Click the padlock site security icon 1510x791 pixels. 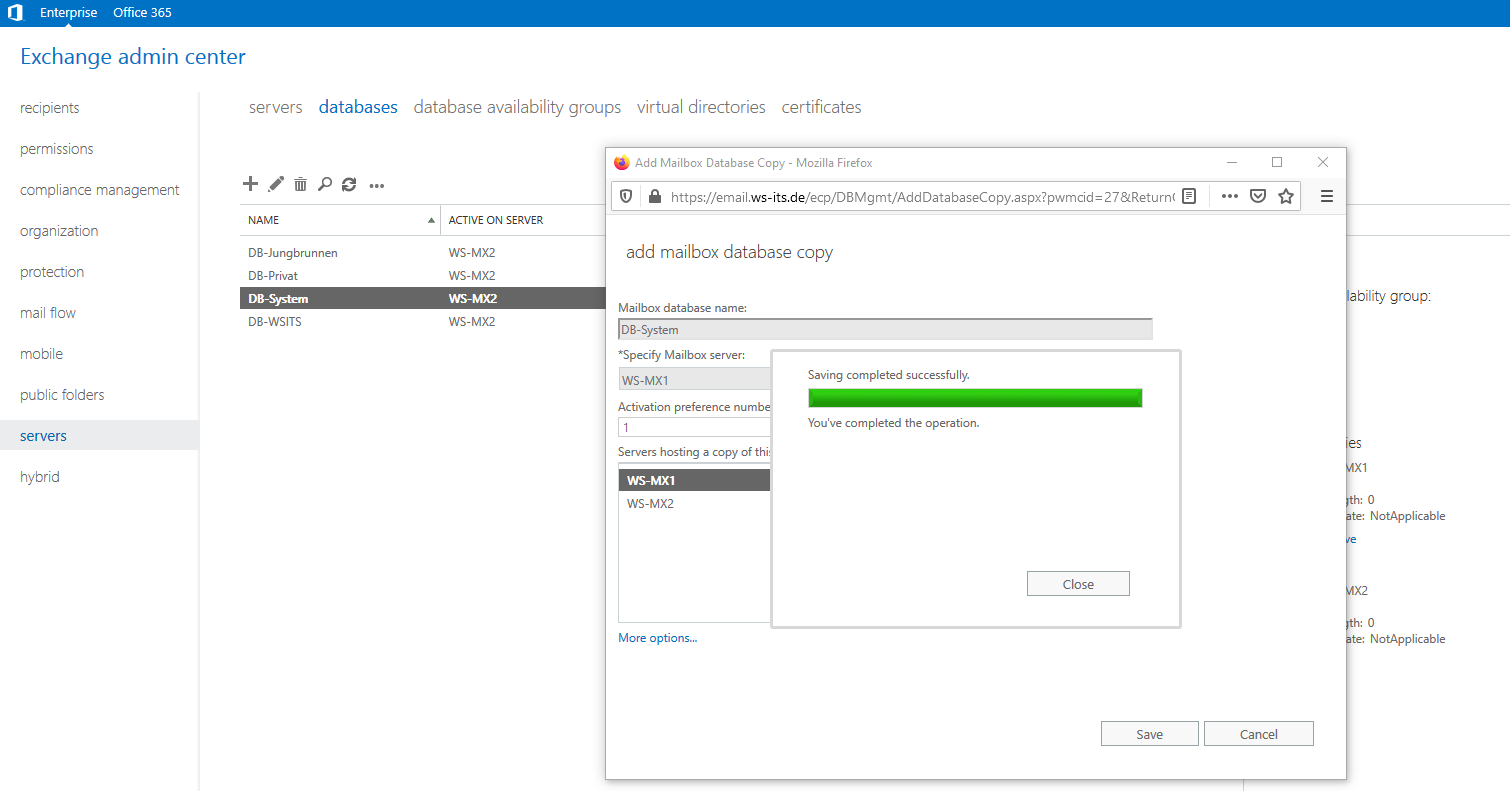point(655,197)
